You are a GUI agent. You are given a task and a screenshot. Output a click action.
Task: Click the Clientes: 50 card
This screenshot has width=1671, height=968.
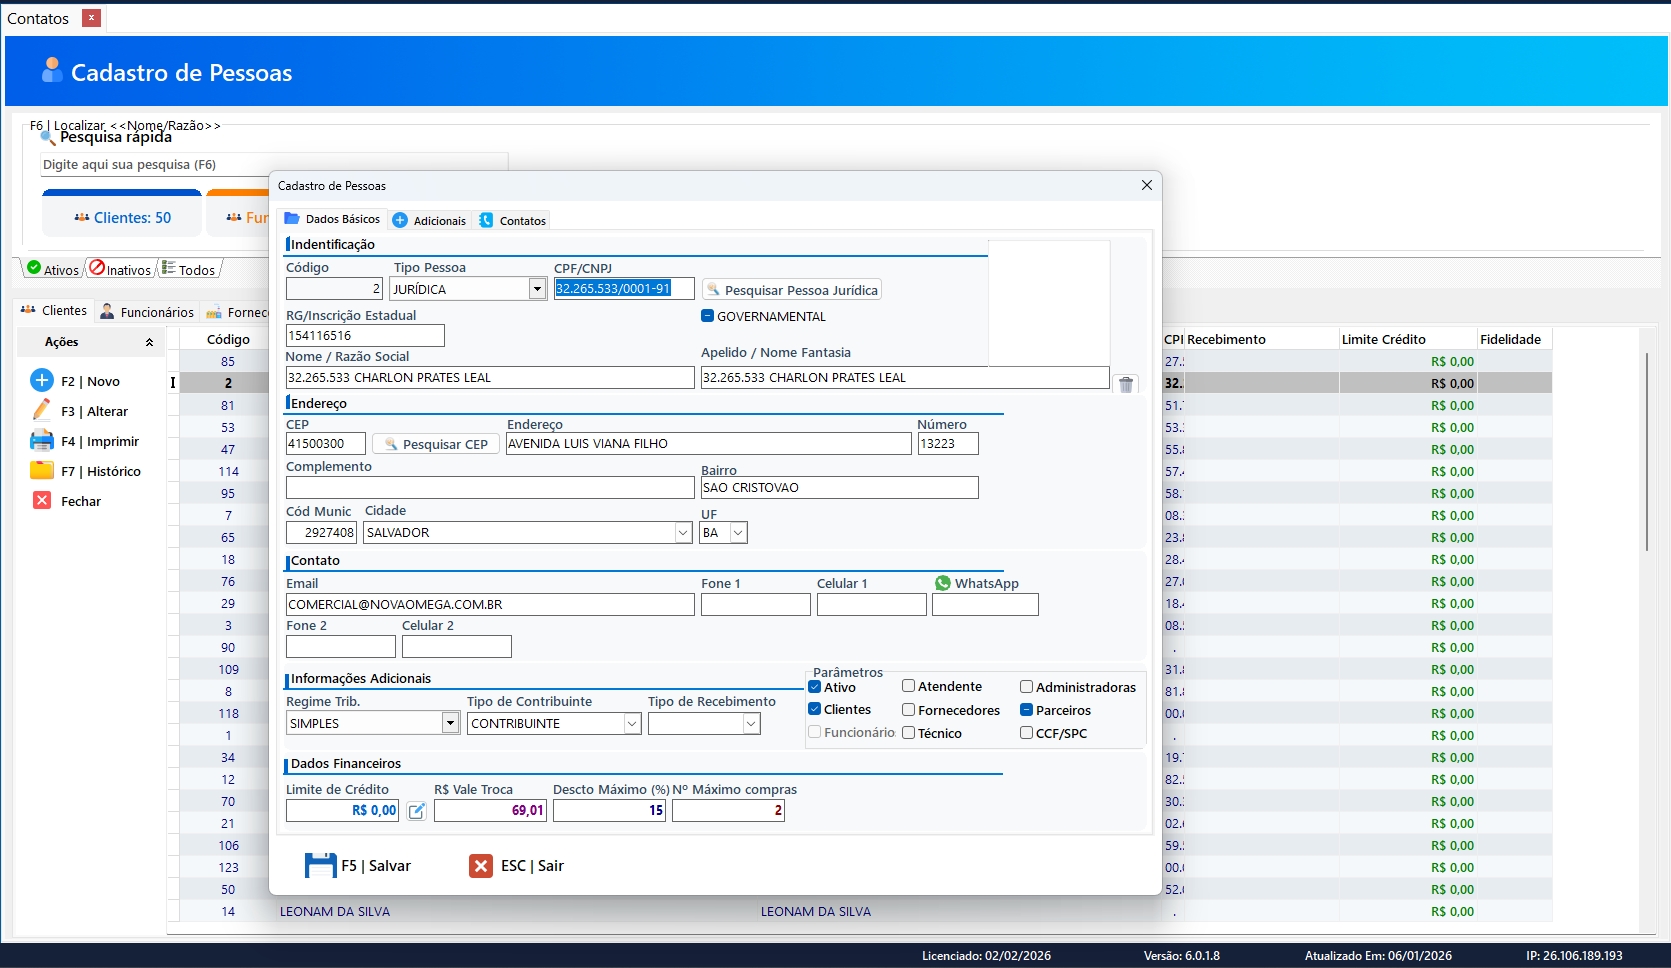122,214
